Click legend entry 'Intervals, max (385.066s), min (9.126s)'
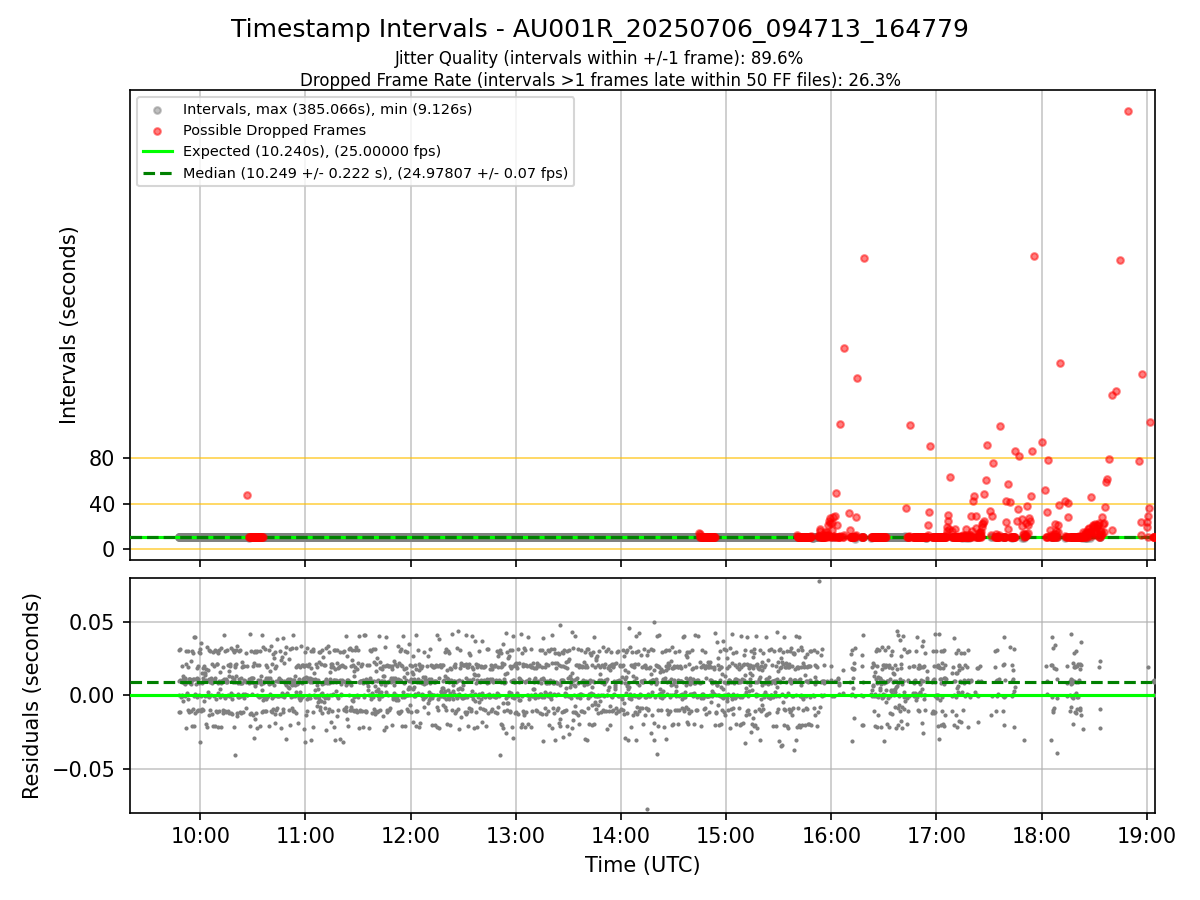This screenshot has width=1200, height=900. pyautogui.click(x=327, y=108)
